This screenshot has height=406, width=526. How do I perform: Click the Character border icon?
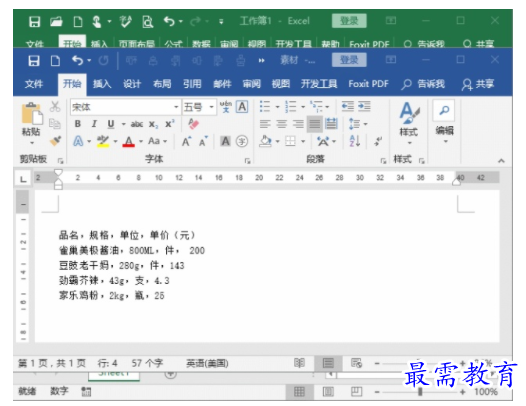[x=242, y=107]
